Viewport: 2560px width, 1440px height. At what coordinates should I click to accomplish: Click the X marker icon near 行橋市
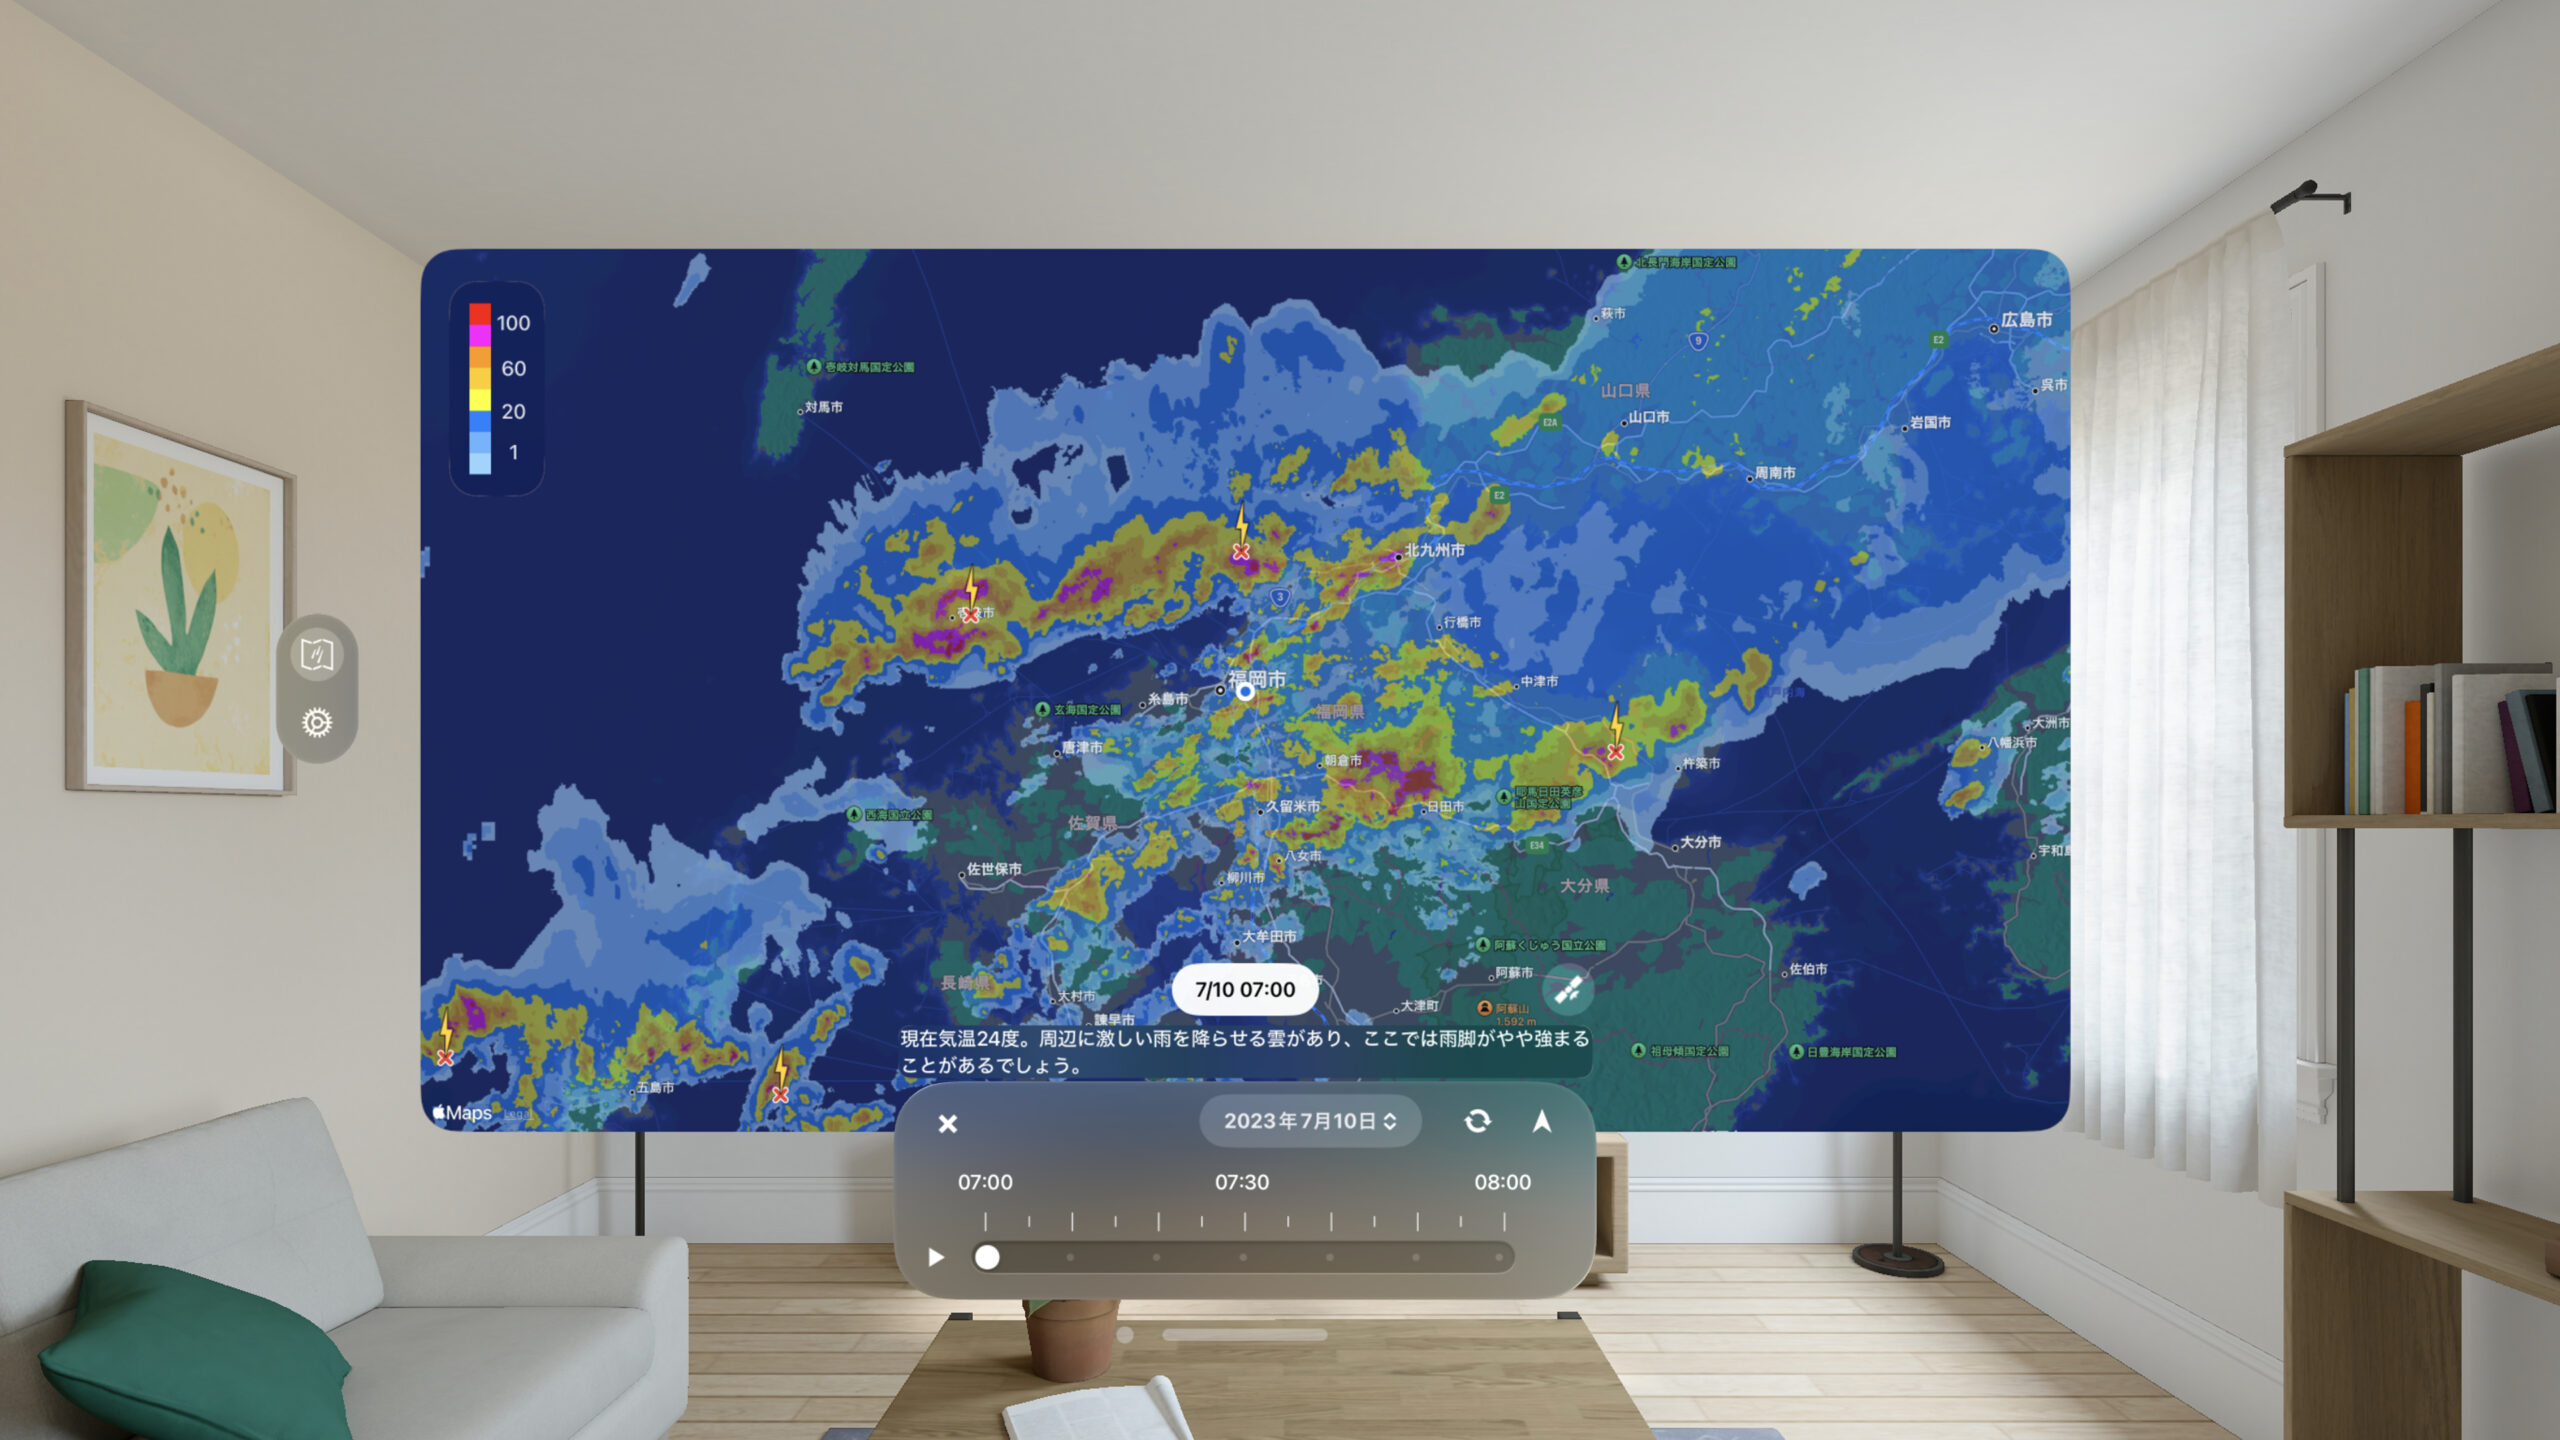point(1618,744)
